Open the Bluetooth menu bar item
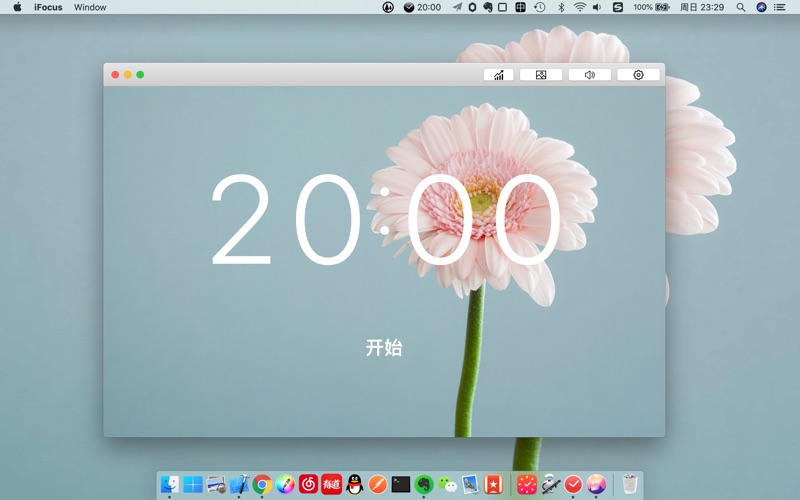This screenshot has width=800, height=500. point(561,7)
